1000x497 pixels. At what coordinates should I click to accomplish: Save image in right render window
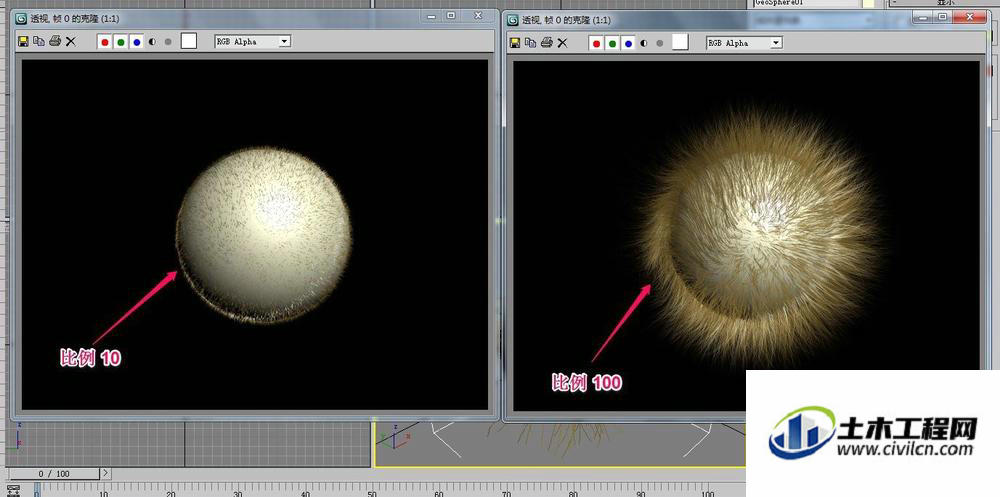[515, 43]
